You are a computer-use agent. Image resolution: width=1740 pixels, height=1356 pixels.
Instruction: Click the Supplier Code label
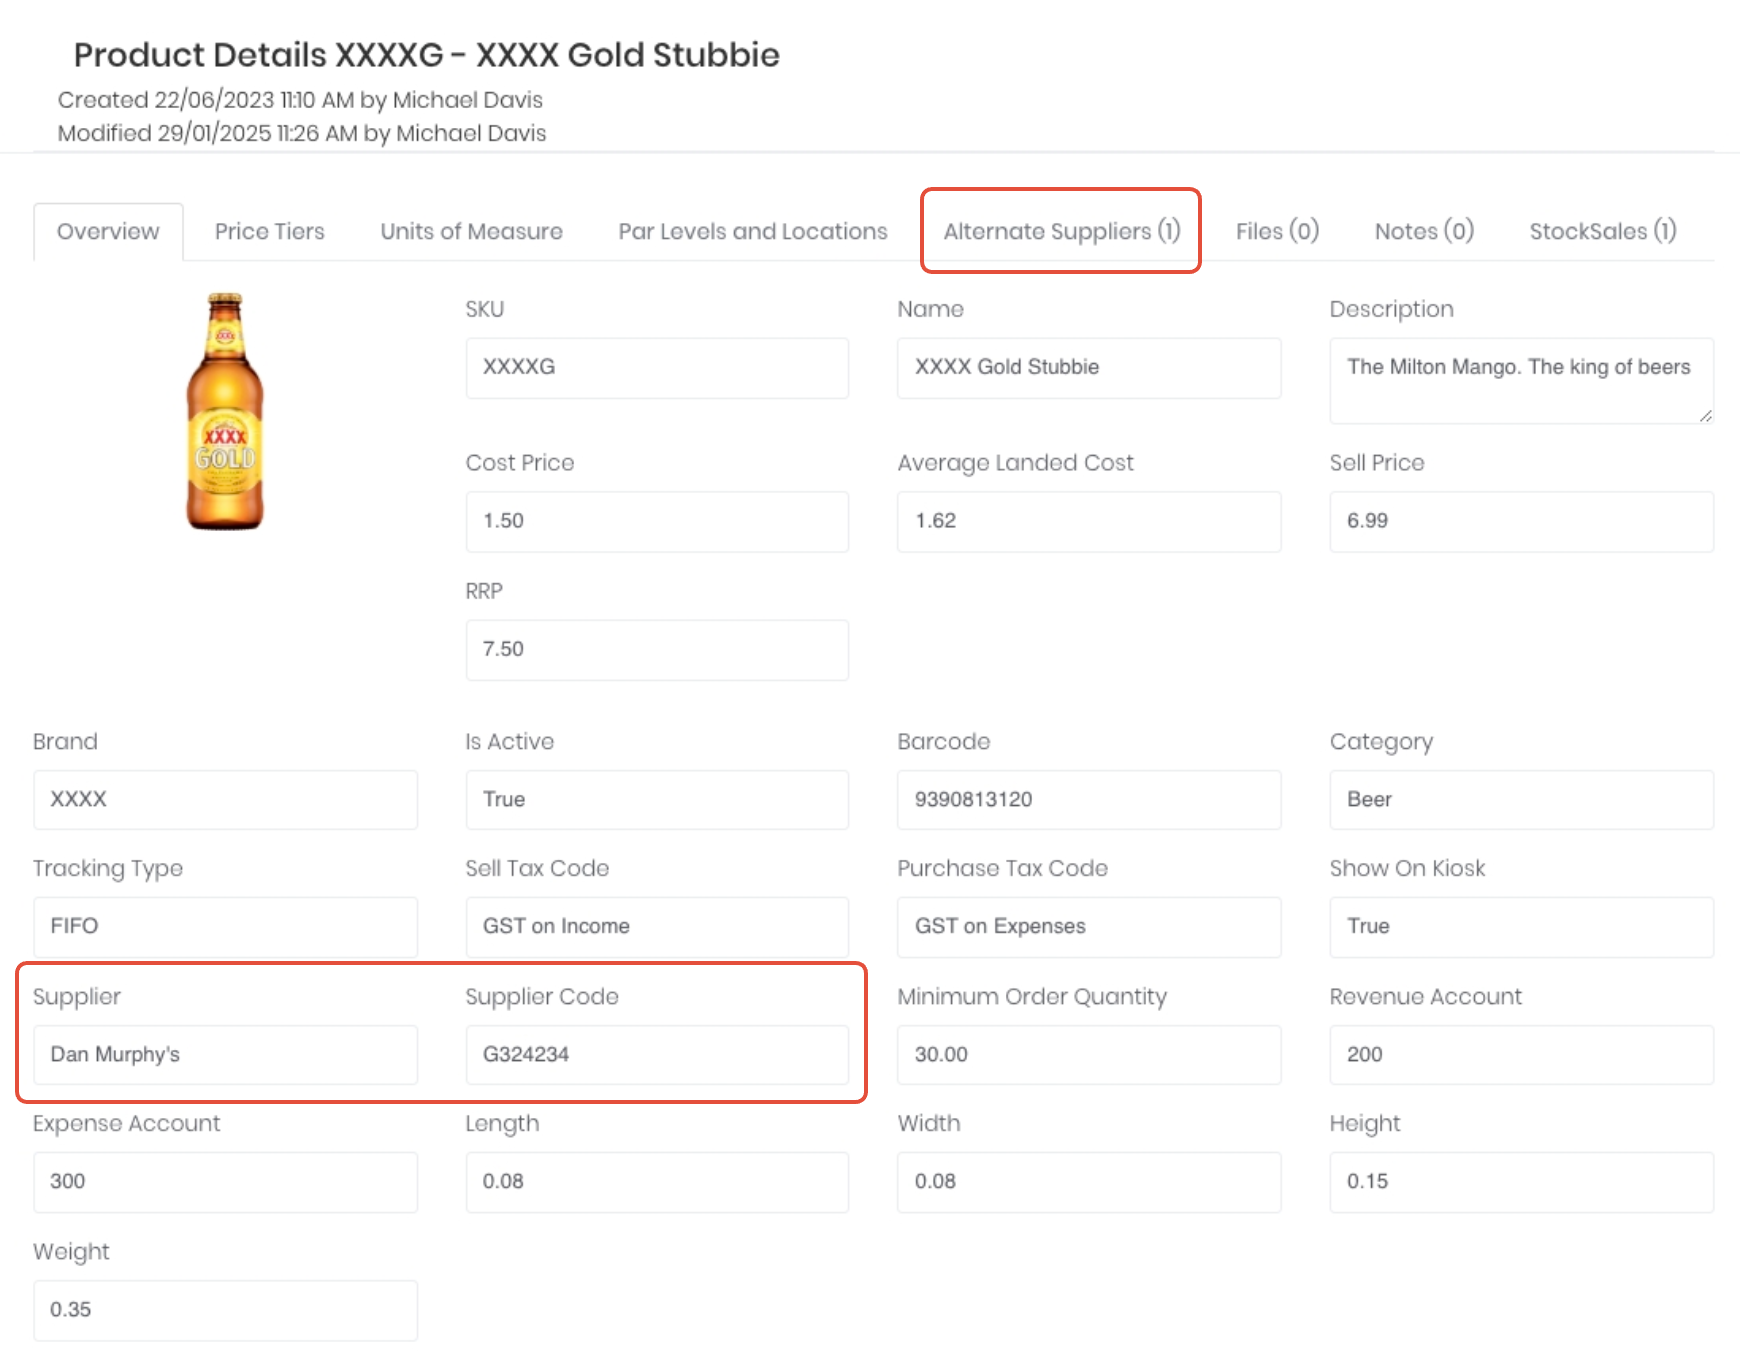542,996
